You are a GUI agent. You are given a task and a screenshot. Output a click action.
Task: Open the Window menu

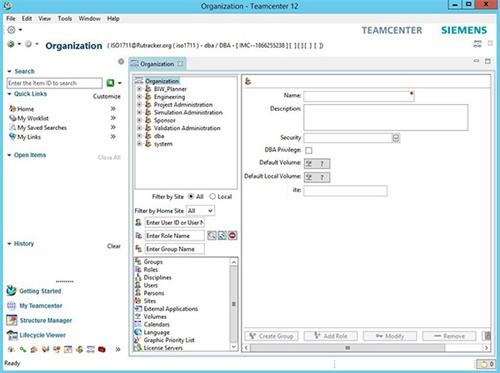coord(89,18)
